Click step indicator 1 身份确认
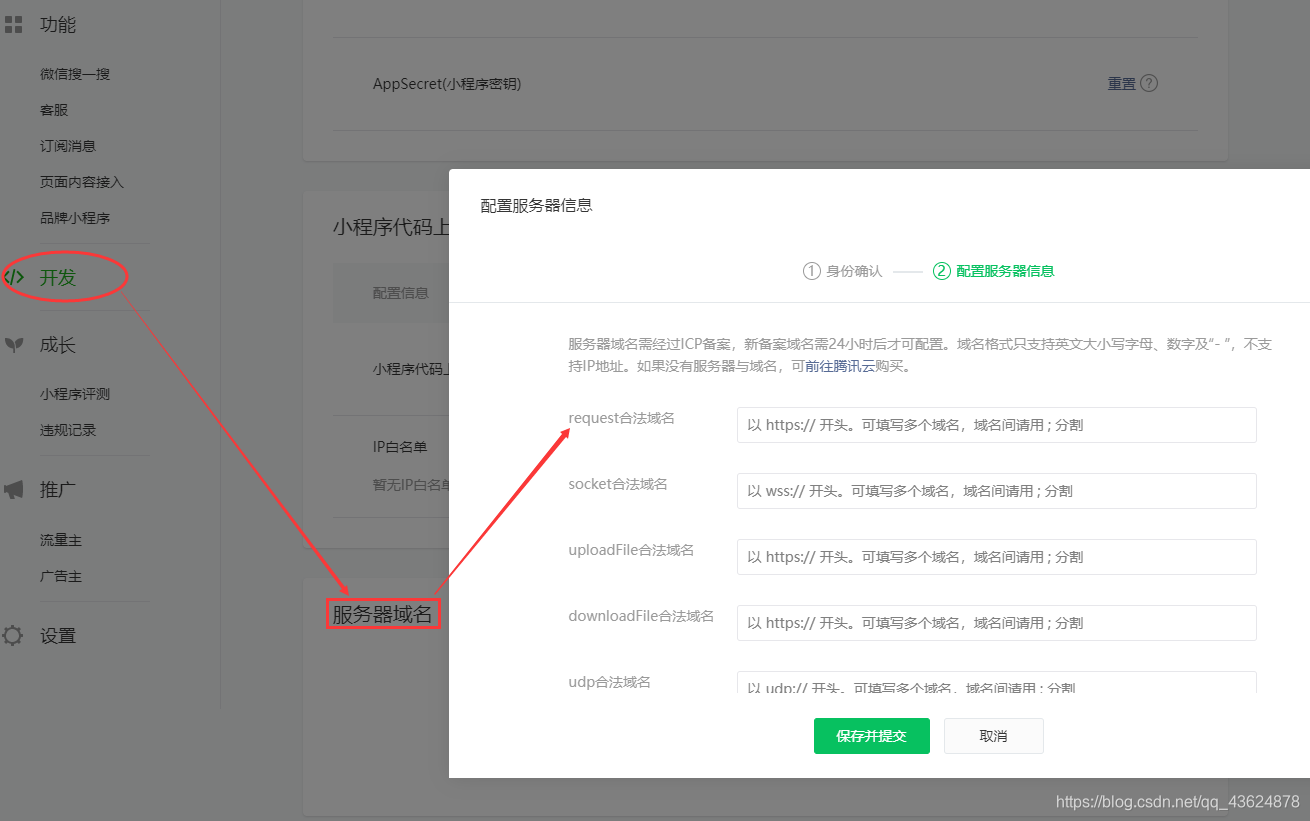 [x=842, y=270]
